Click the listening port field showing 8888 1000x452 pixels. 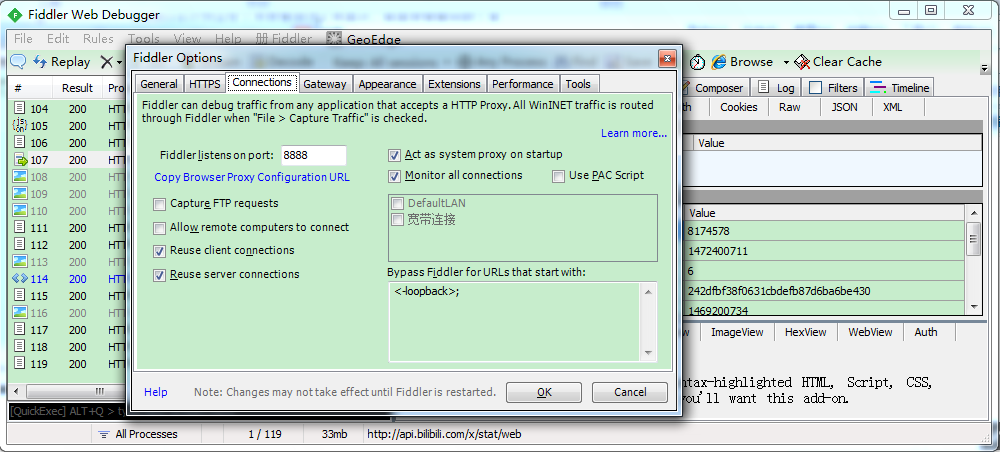coord(313,155)
